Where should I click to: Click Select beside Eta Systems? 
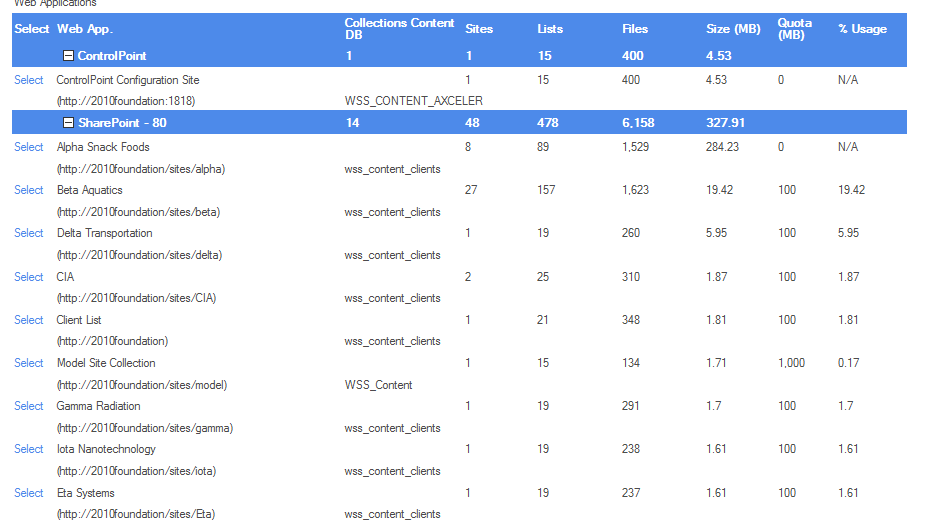[x=29, y=493]
